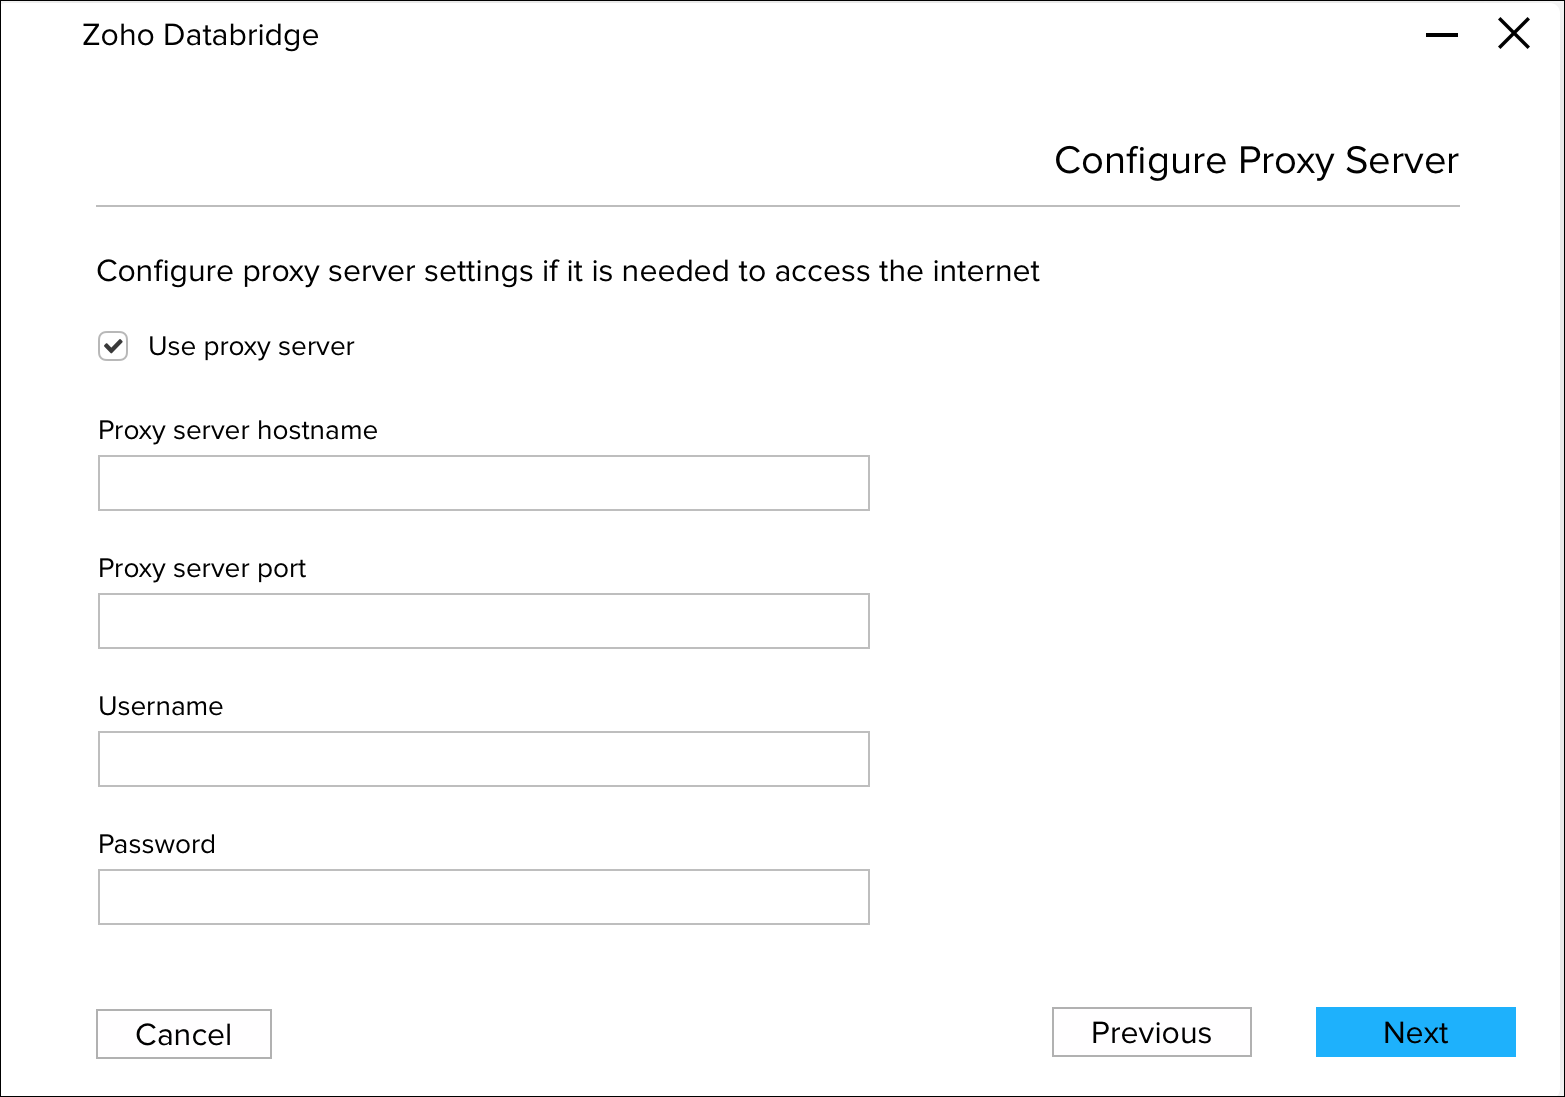Focus the Proxy server hostname field
The height and width of the screenshot is (1097, 1565).
(483, 483)
